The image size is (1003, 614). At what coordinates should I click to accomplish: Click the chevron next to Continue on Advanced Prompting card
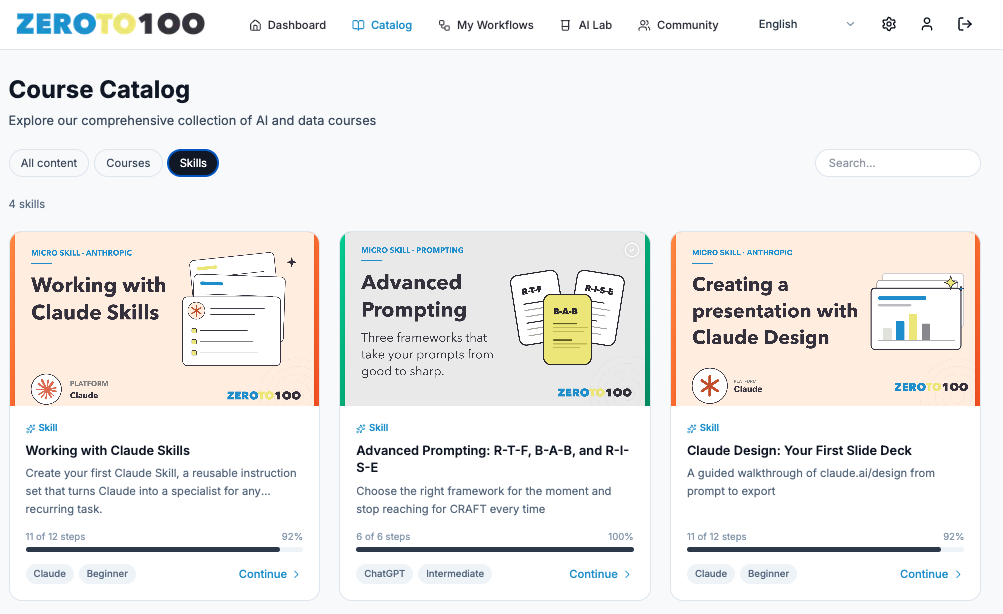click(x=627, y=574)
